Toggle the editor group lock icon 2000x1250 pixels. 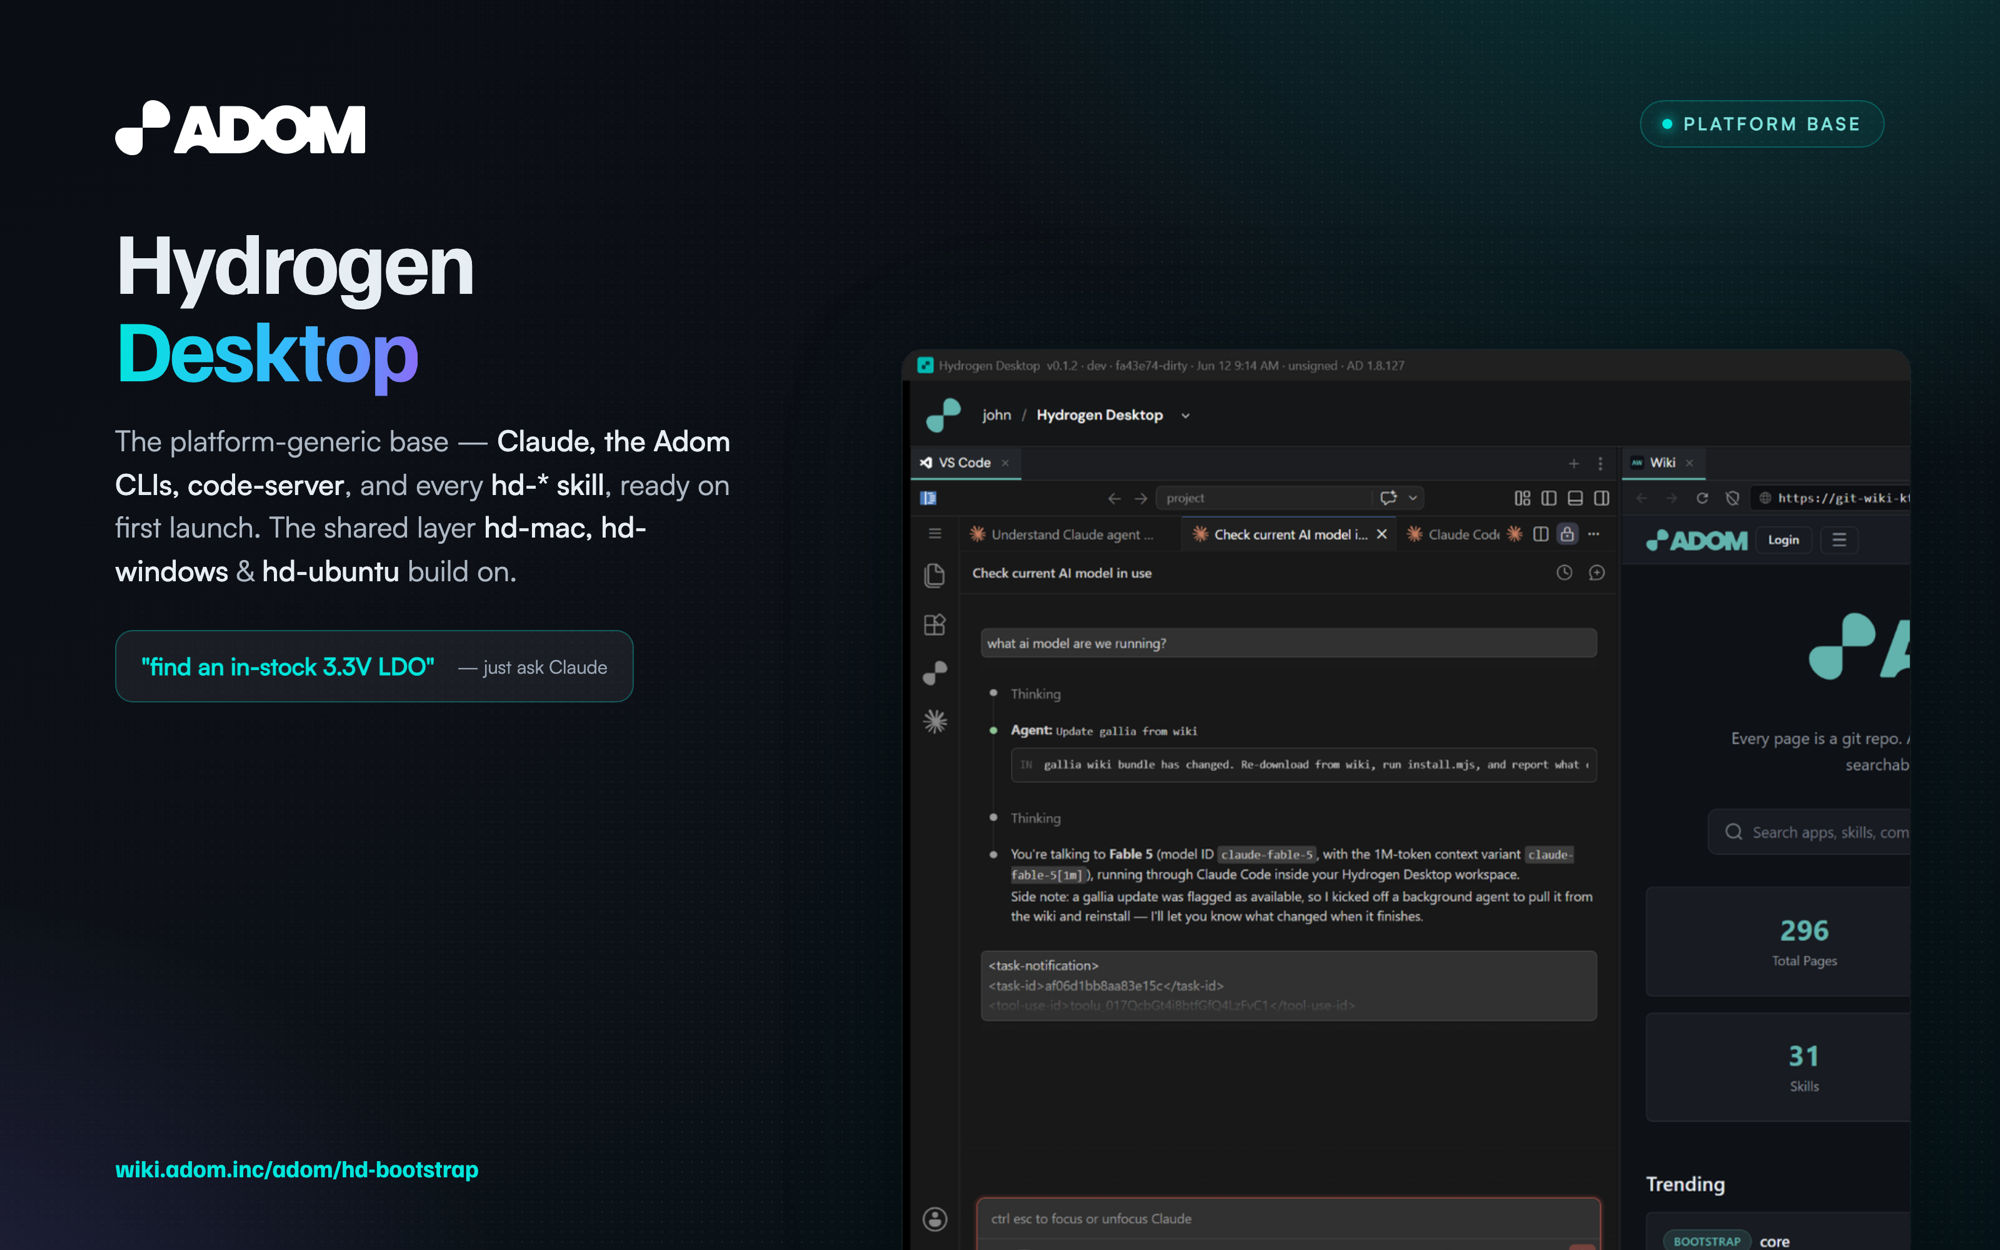[1567, 534]
